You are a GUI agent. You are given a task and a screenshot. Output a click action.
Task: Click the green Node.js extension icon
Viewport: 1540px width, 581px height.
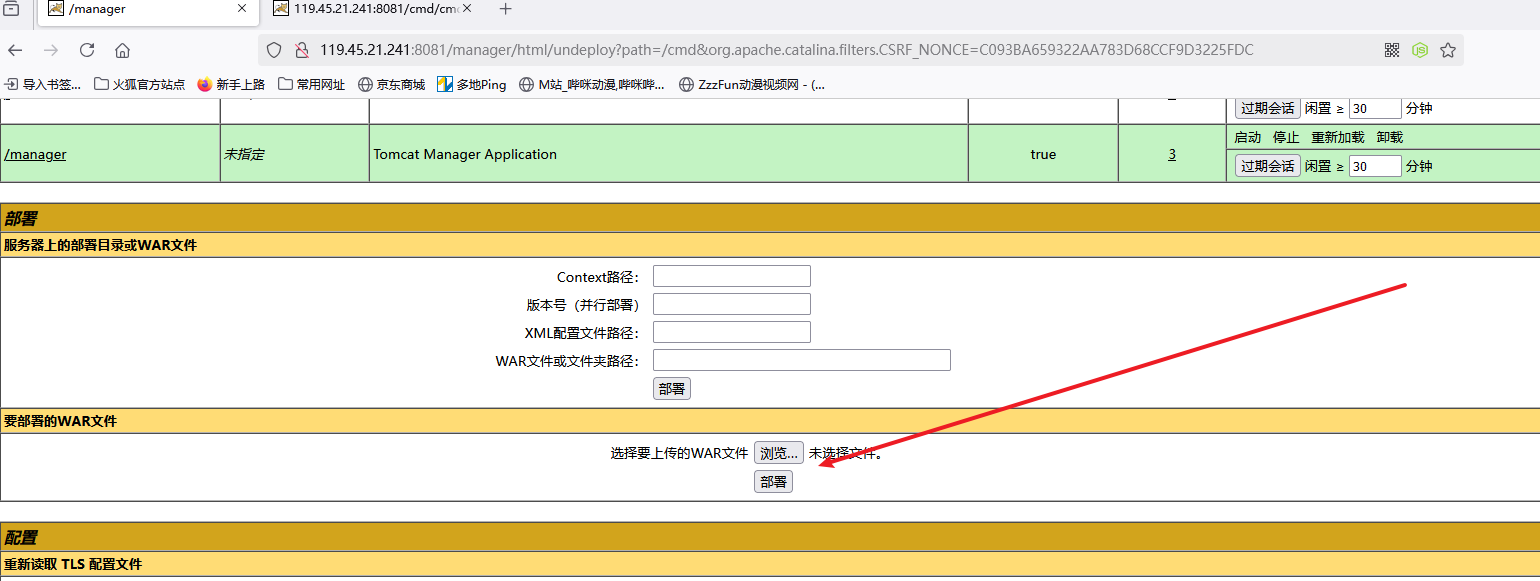coord(1419,50)
